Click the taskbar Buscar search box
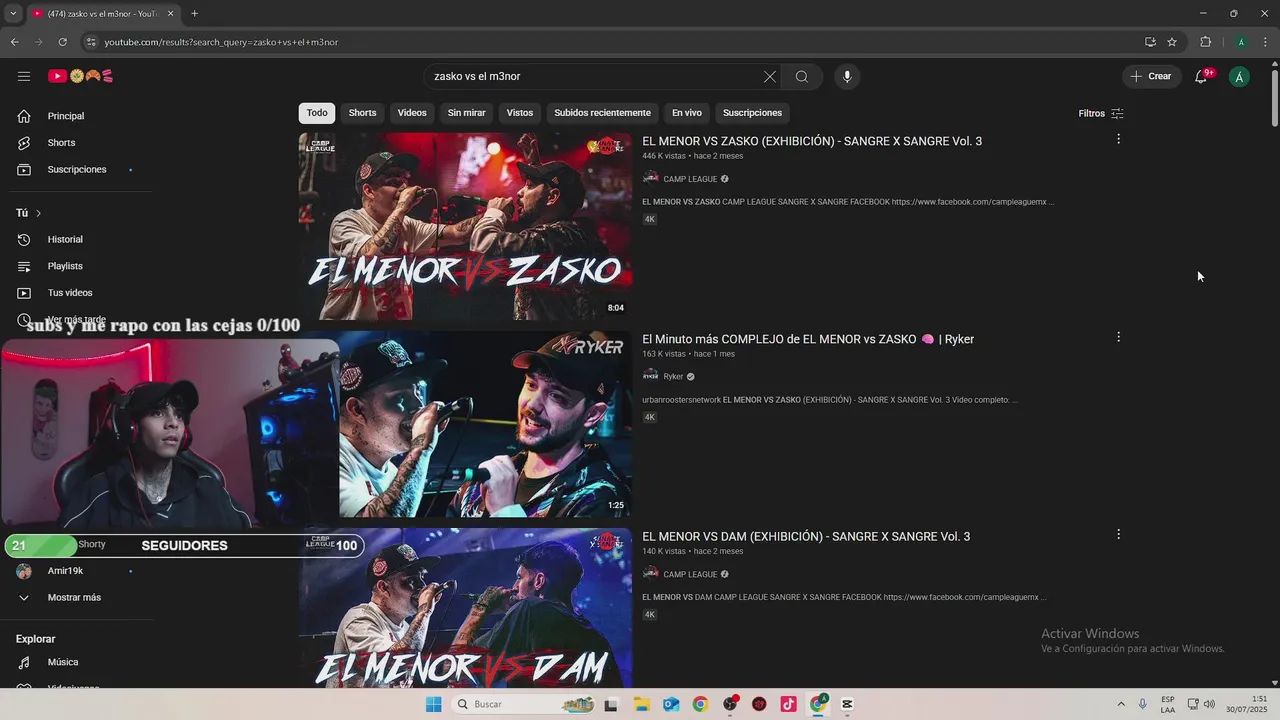The width and height of the screenshot is (1280, 720). point(524,704)
